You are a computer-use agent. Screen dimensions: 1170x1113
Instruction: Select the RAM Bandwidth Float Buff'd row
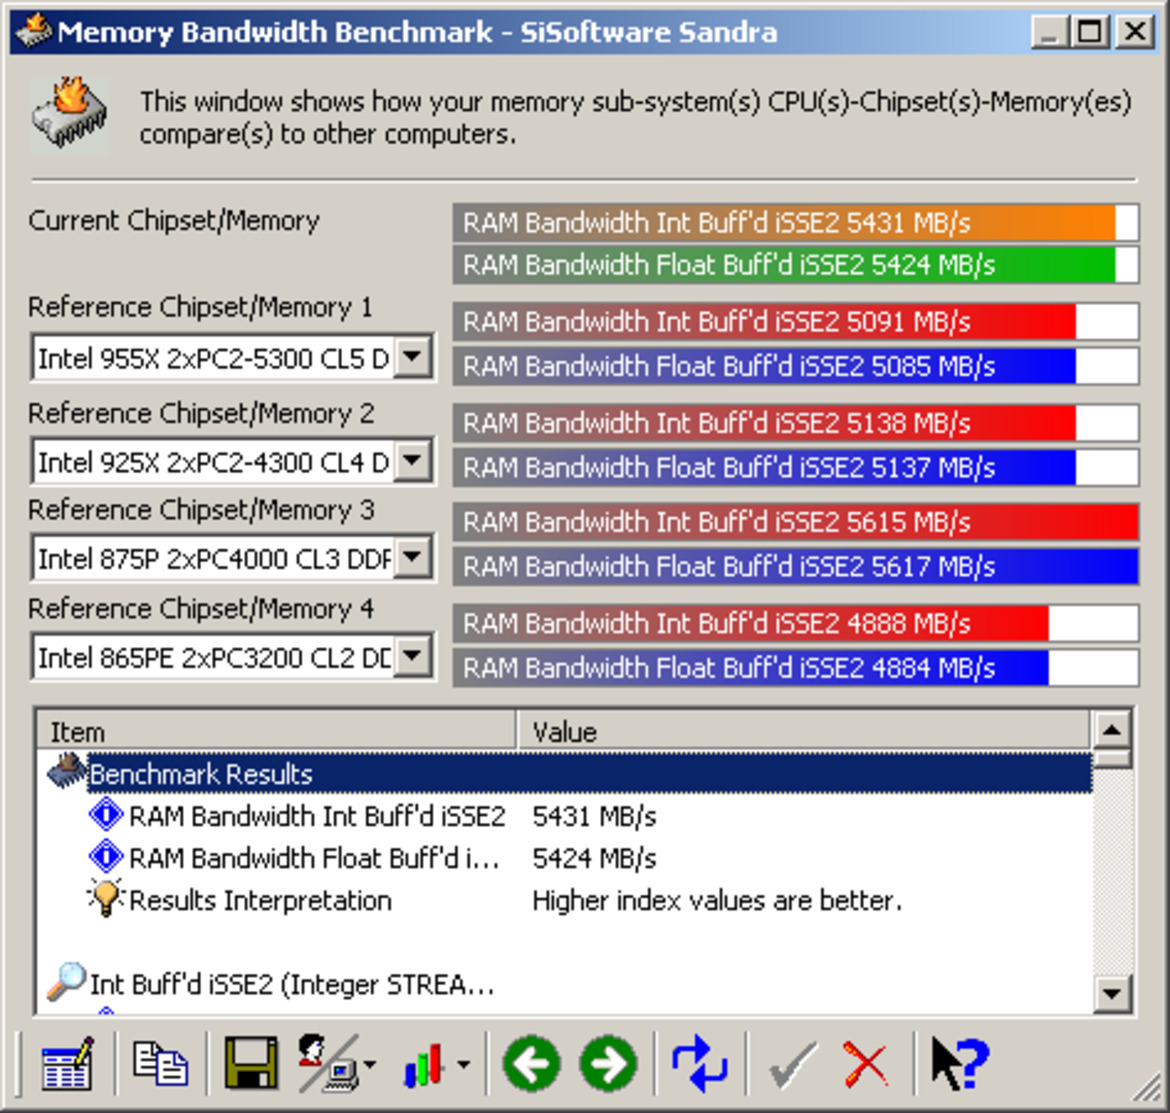coord(565,857)
